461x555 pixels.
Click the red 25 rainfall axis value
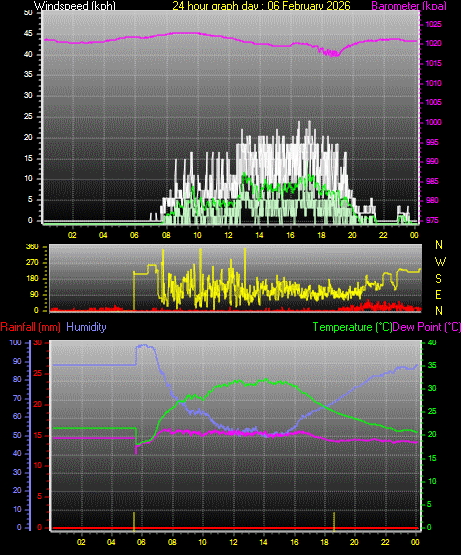pyautogui.click(x=38, y=373)
